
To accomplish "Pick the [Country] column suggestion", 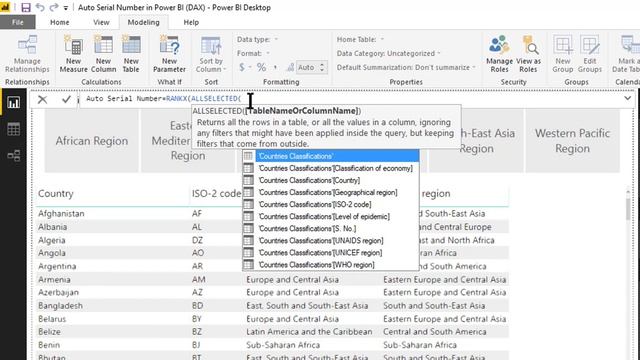I will tap(331, 180).
